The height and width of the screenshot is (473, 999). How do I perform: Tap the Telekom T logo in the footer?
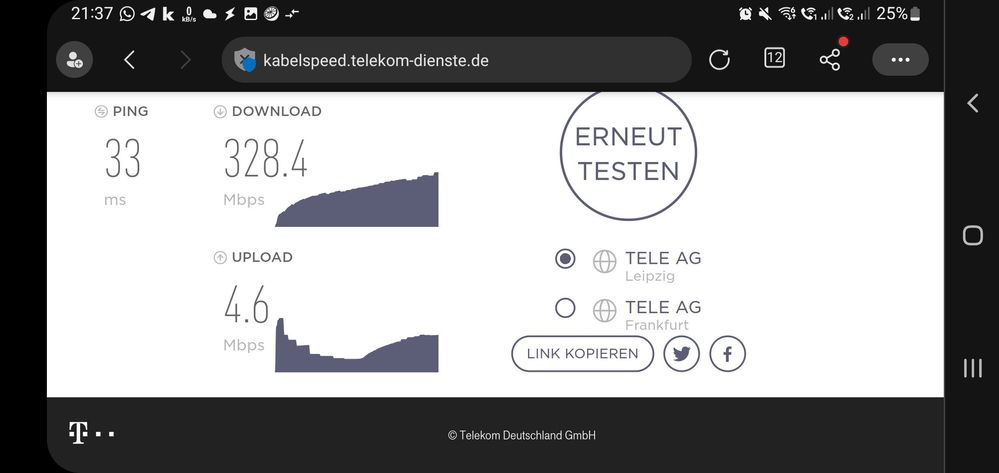coord(79,433)
